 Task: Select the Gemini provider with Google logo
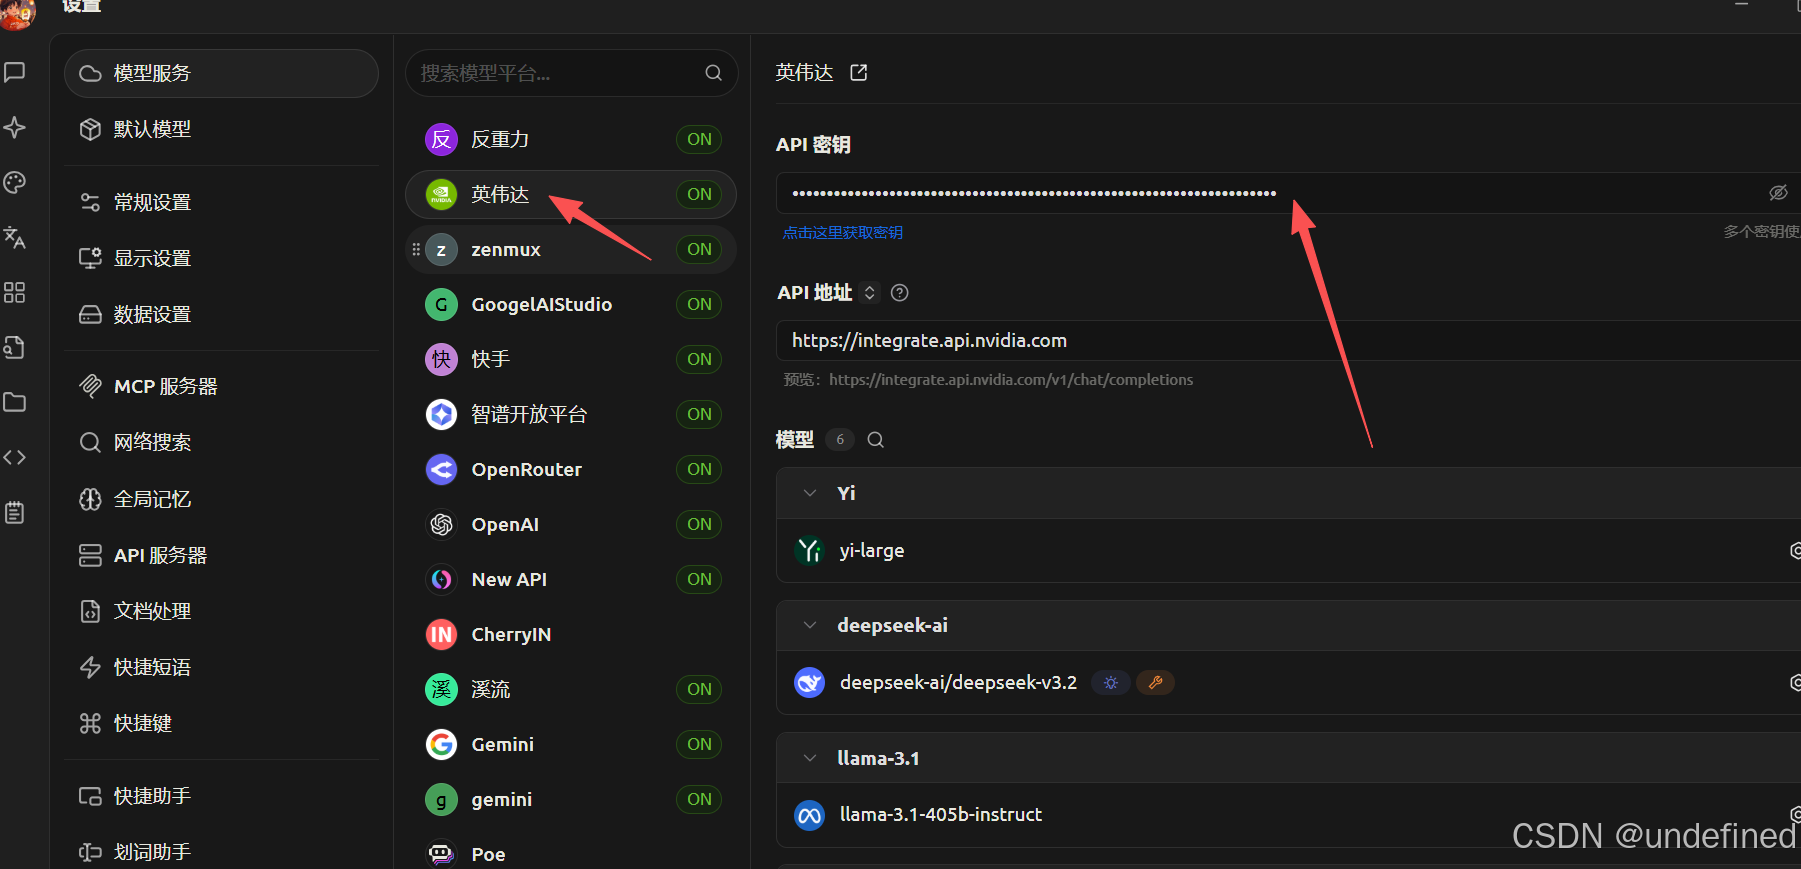pos(571,744)
